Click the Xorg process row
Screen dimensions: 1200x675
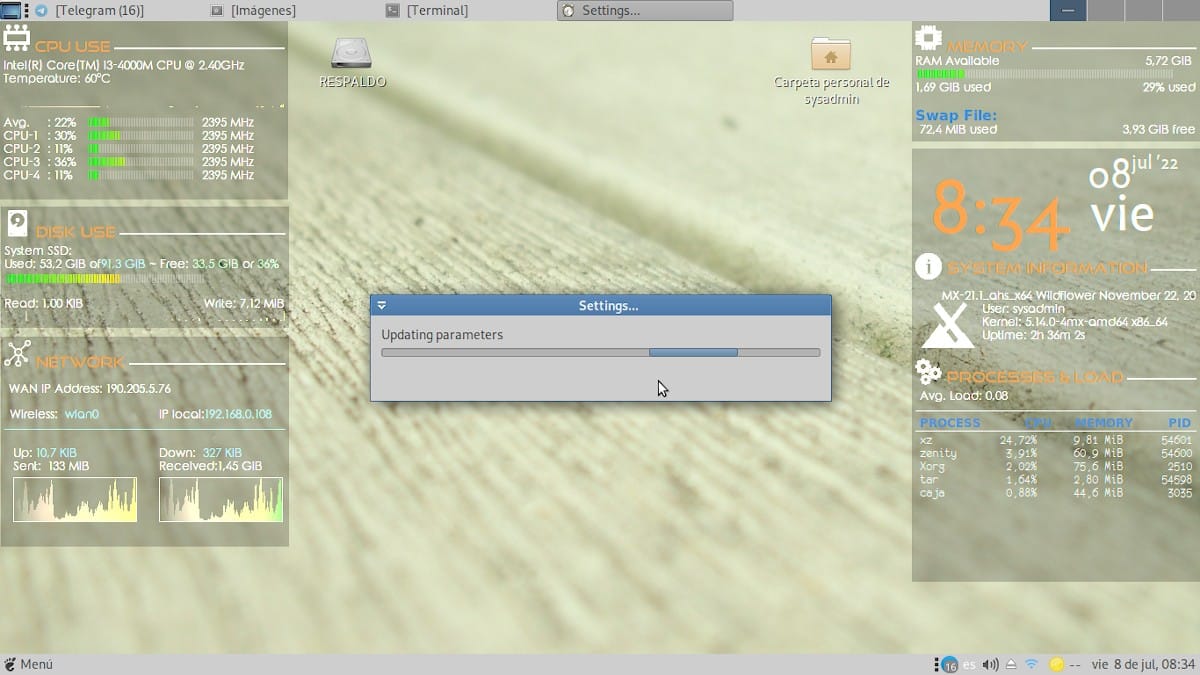1056,466
